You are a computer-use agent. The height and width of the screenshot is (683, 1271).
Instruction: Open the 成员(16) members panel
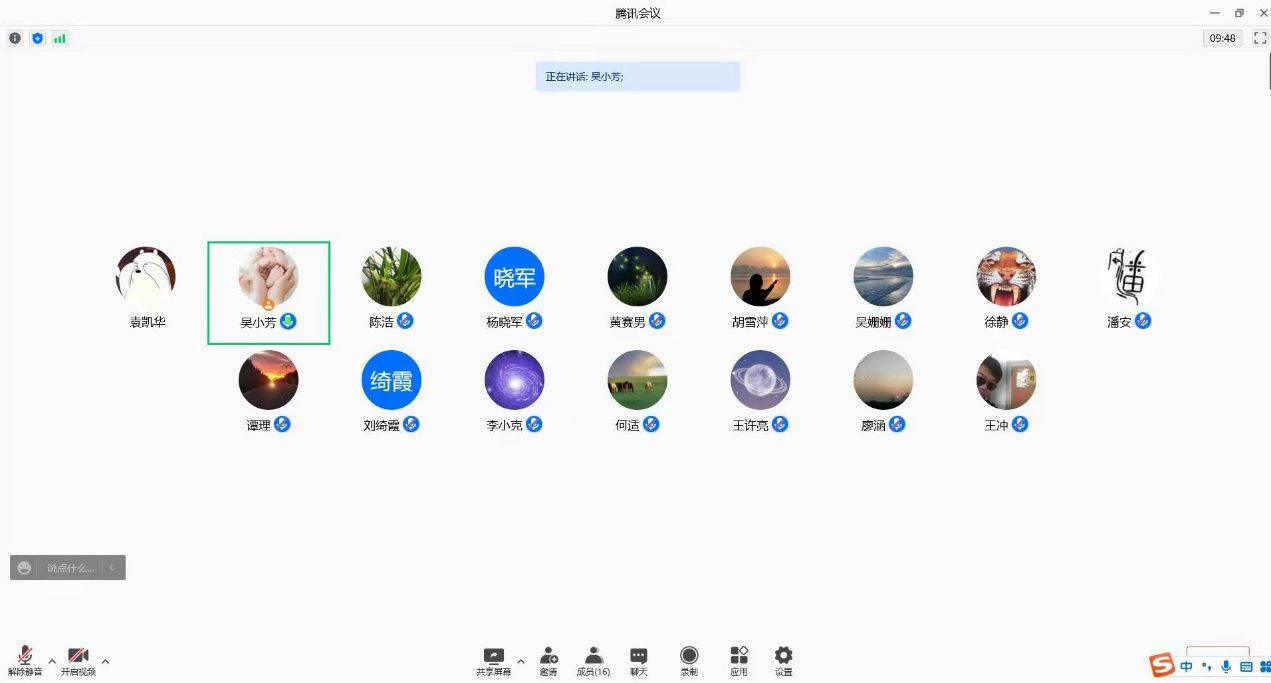tap(593, 658)
